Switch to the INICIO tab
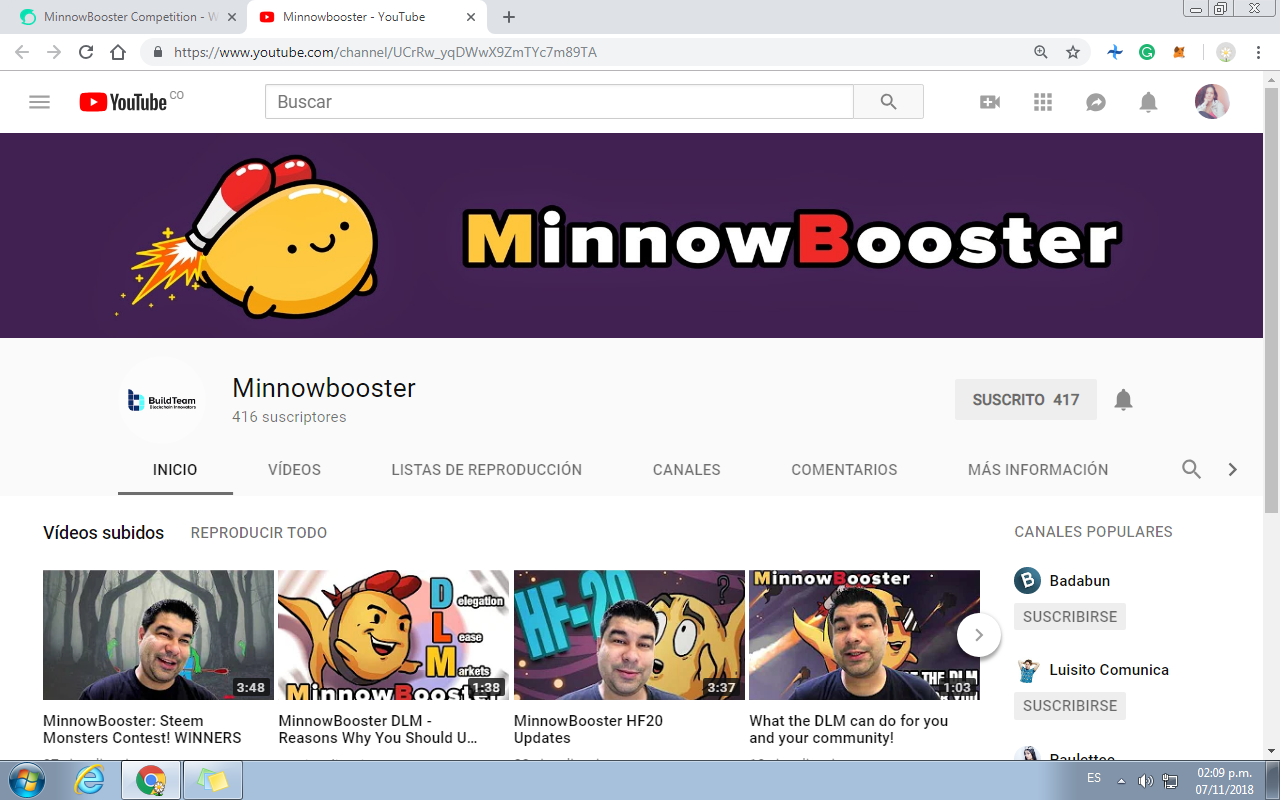 175,469
